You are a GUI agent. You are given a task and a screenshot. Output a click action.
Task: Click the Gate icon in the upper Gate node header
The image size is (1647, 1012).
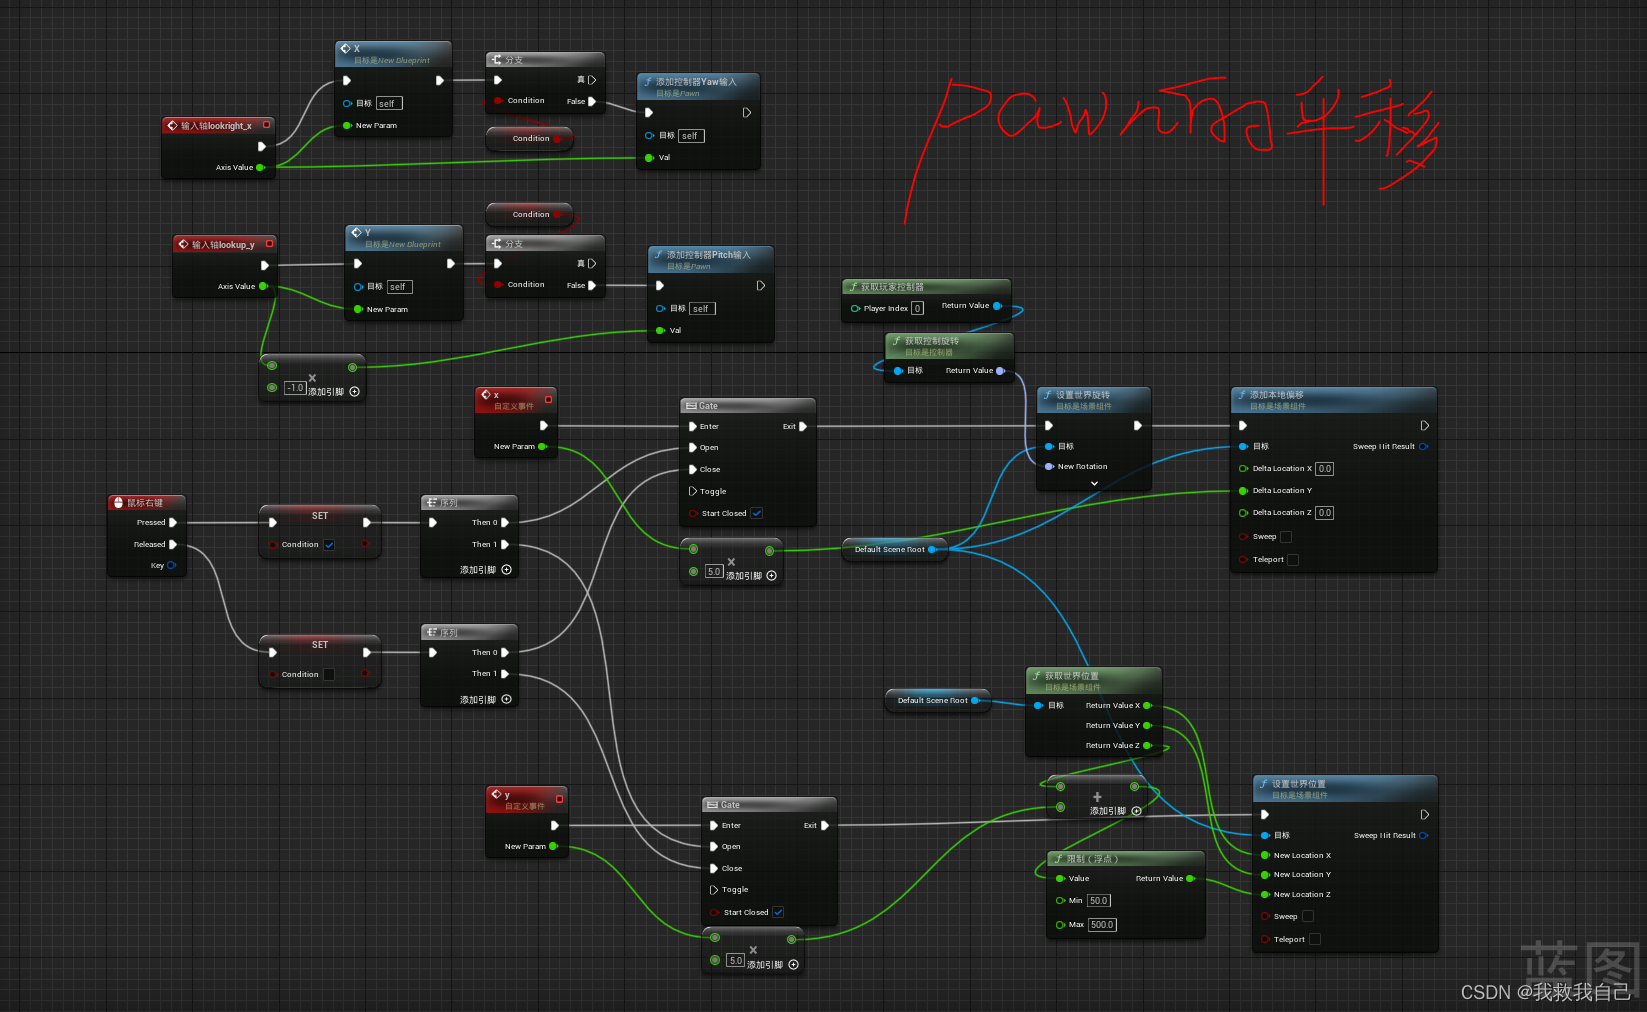click(692, 405)
